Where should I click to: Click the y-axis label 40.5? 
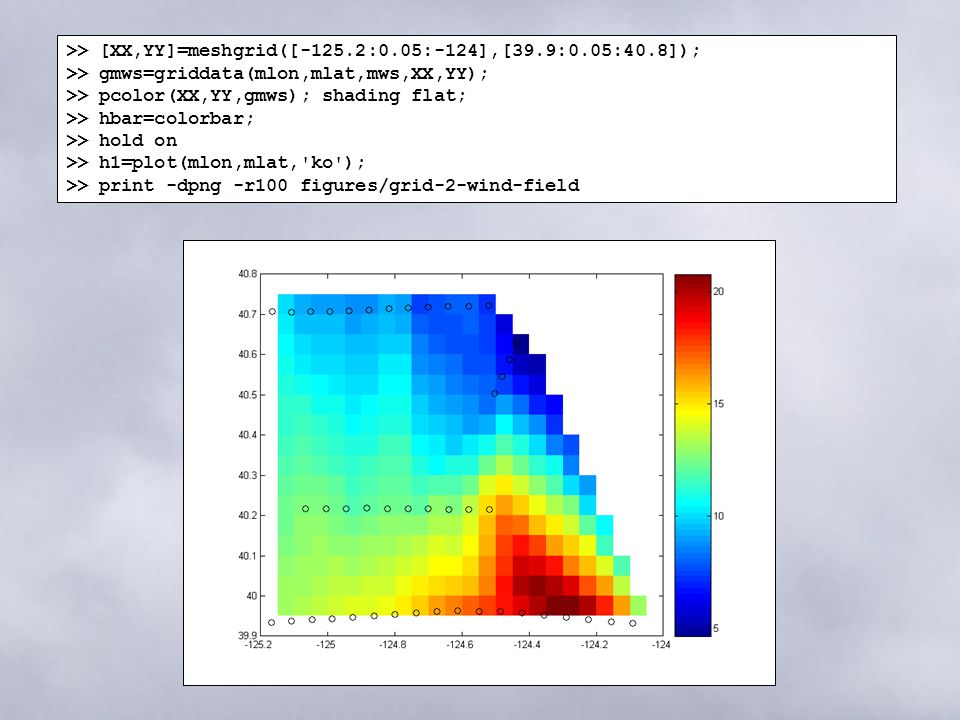coord(247,395)
